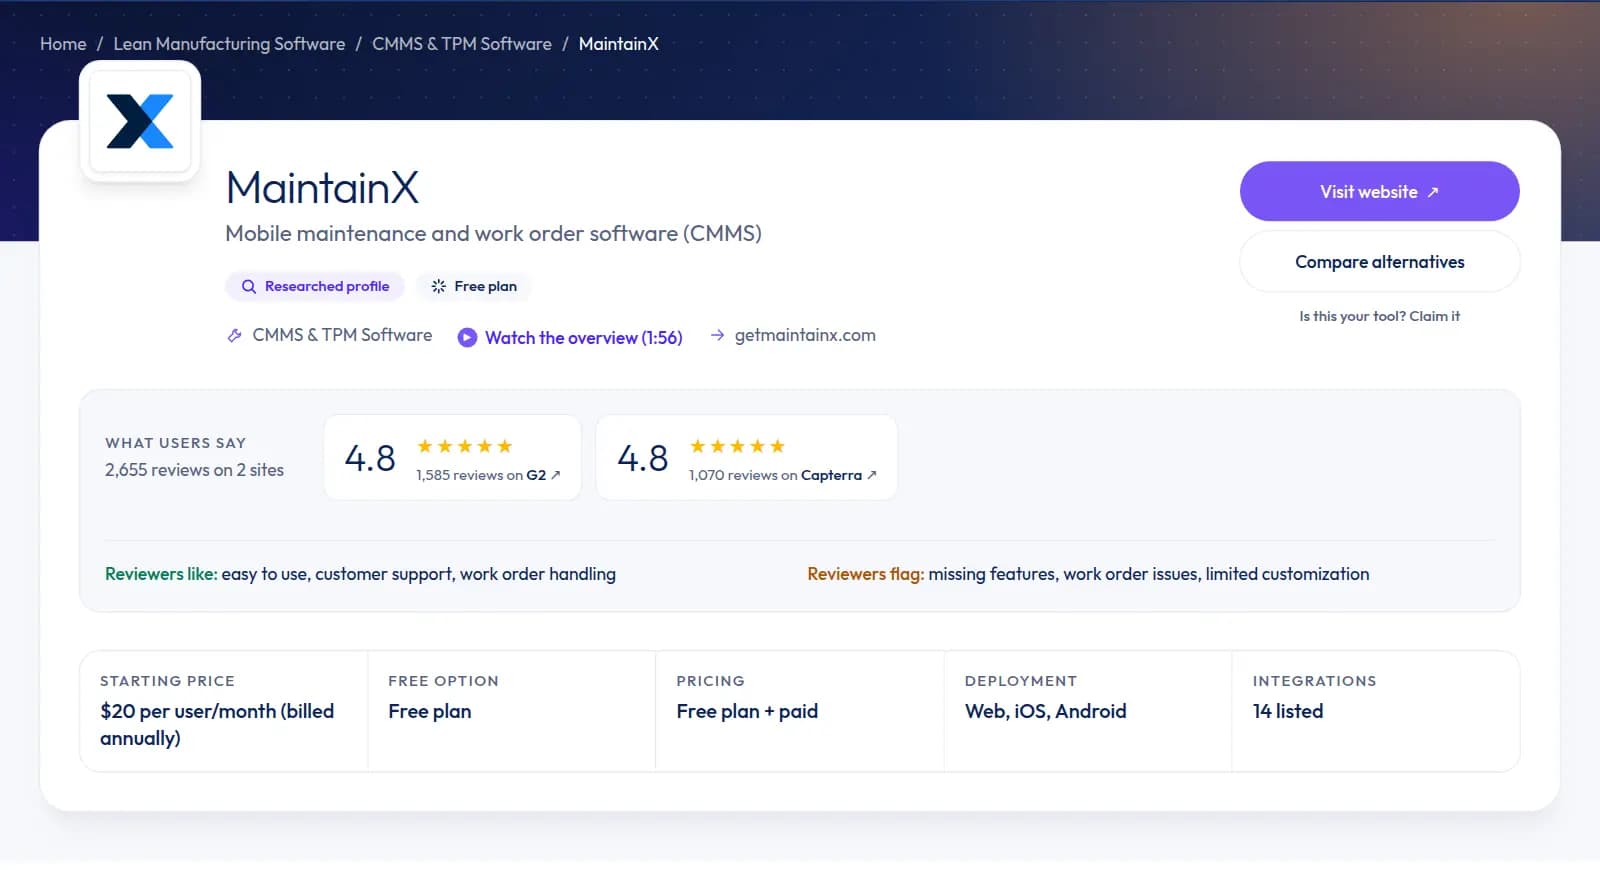Click the play icon for overview video
This screenshot has width=1600, height=870.
click(467, 337)
